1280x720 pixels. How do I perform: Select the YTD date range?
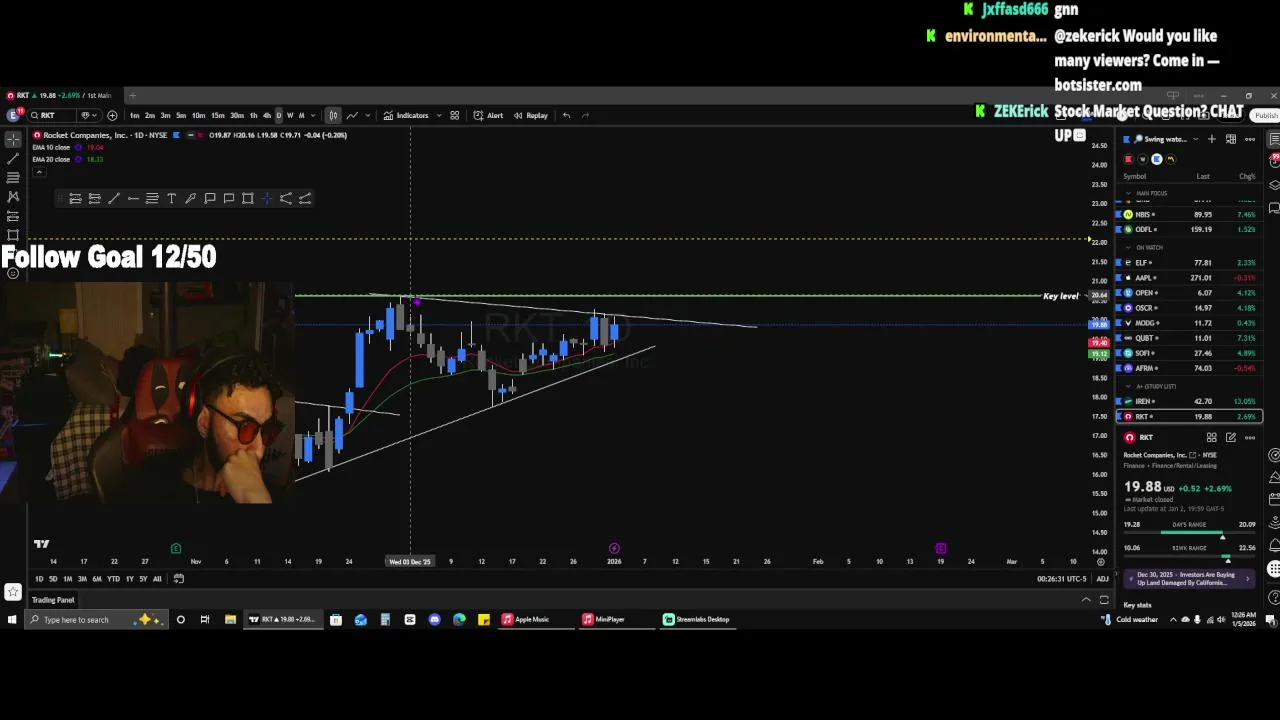coord(113,579)
